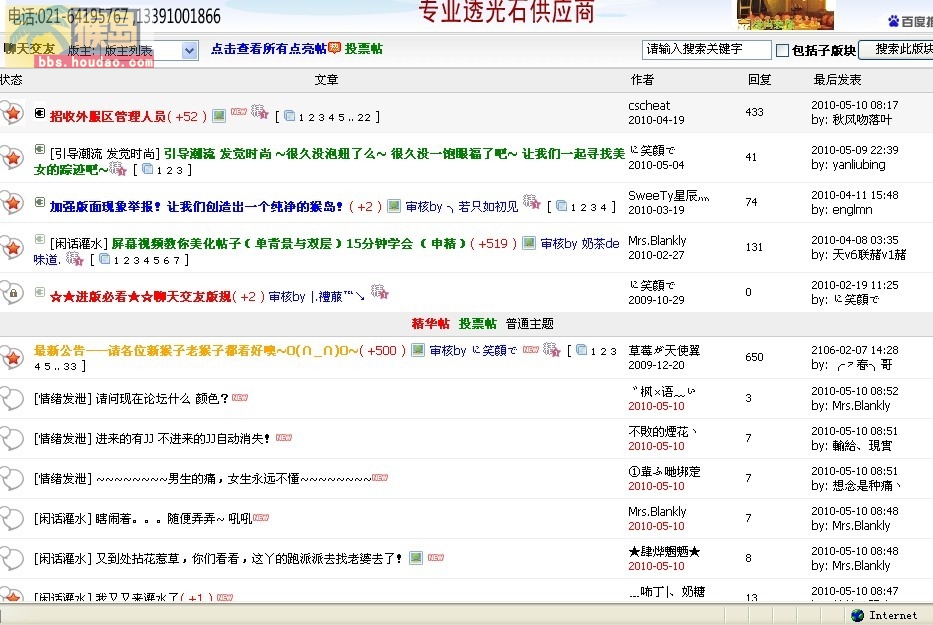Select the 普通主题 filter
933x625 pixels.
[530, 323]
